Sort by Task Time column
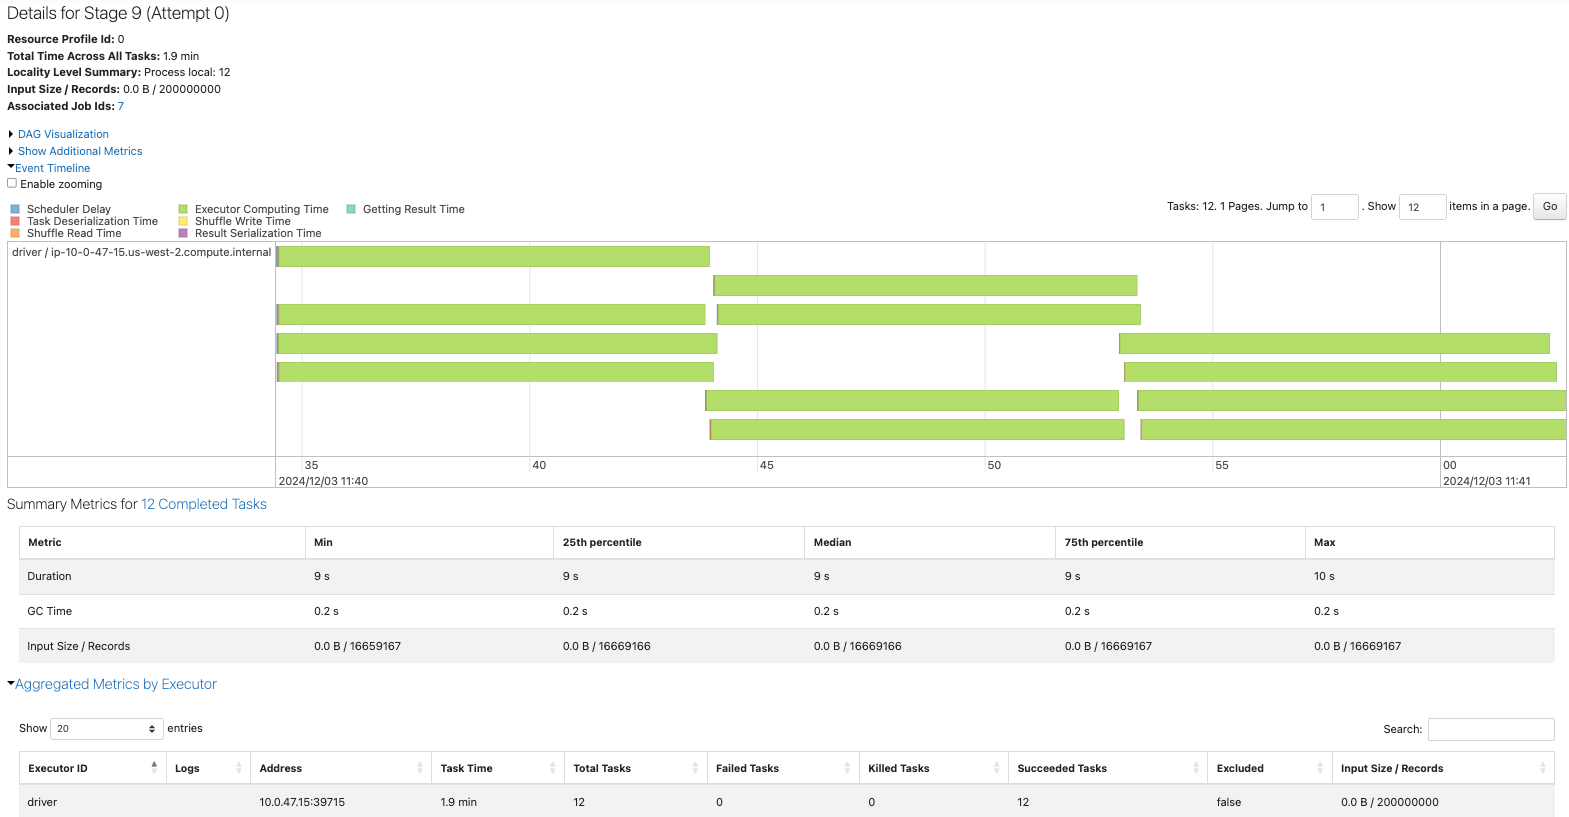 click(x=498, y=768)
